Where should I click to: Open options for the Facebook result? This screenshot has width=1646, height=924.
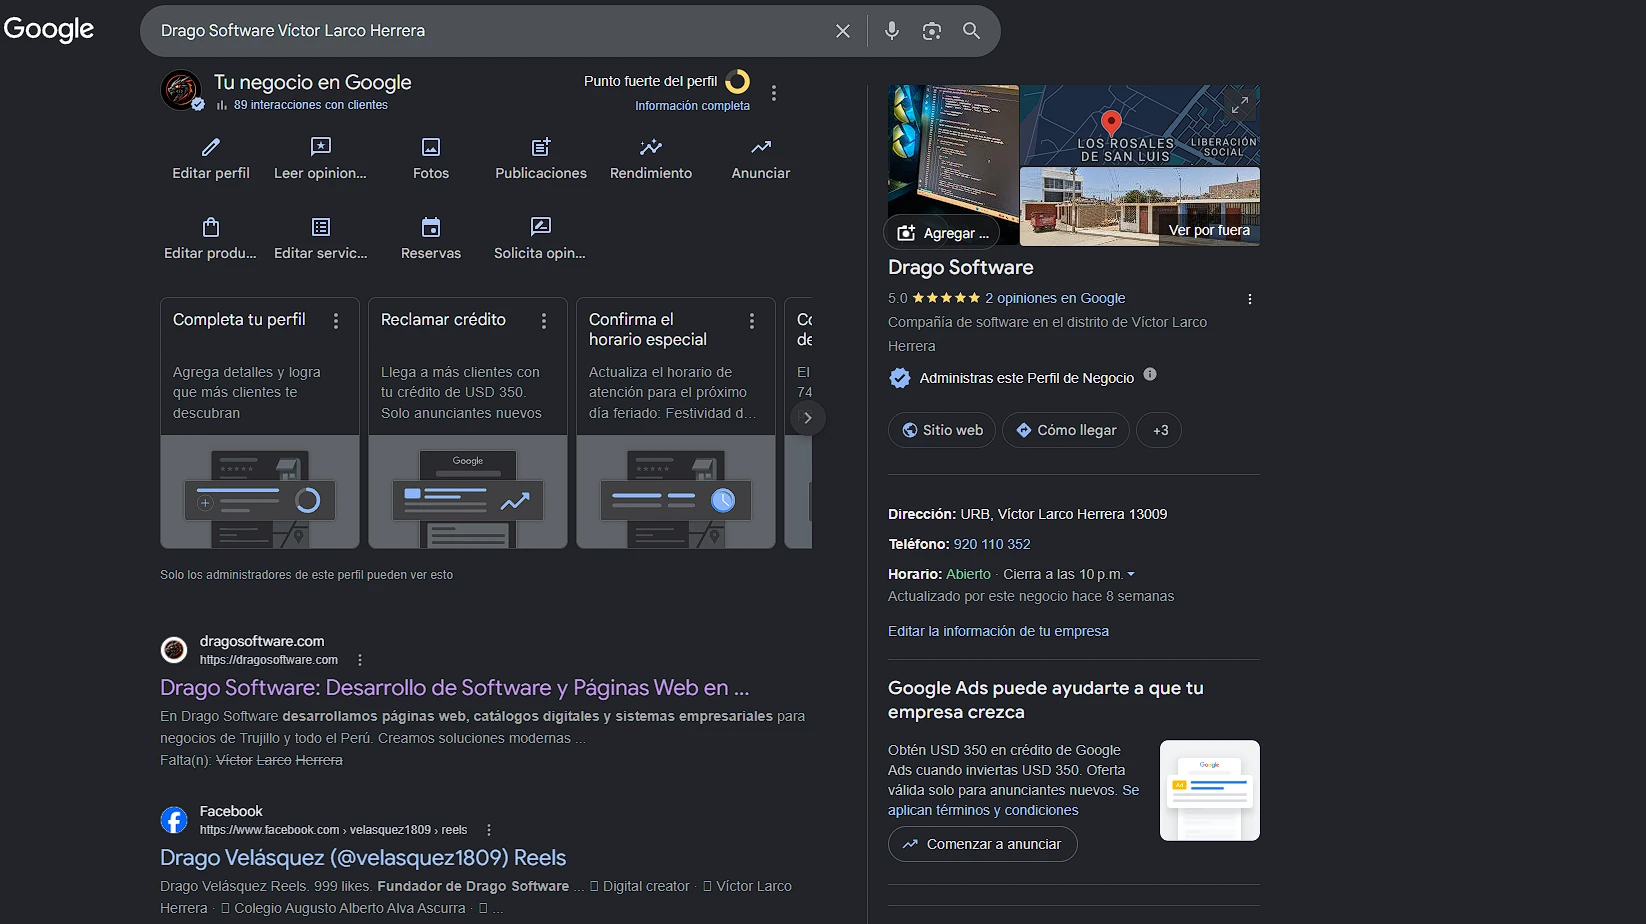pos(489,830)
